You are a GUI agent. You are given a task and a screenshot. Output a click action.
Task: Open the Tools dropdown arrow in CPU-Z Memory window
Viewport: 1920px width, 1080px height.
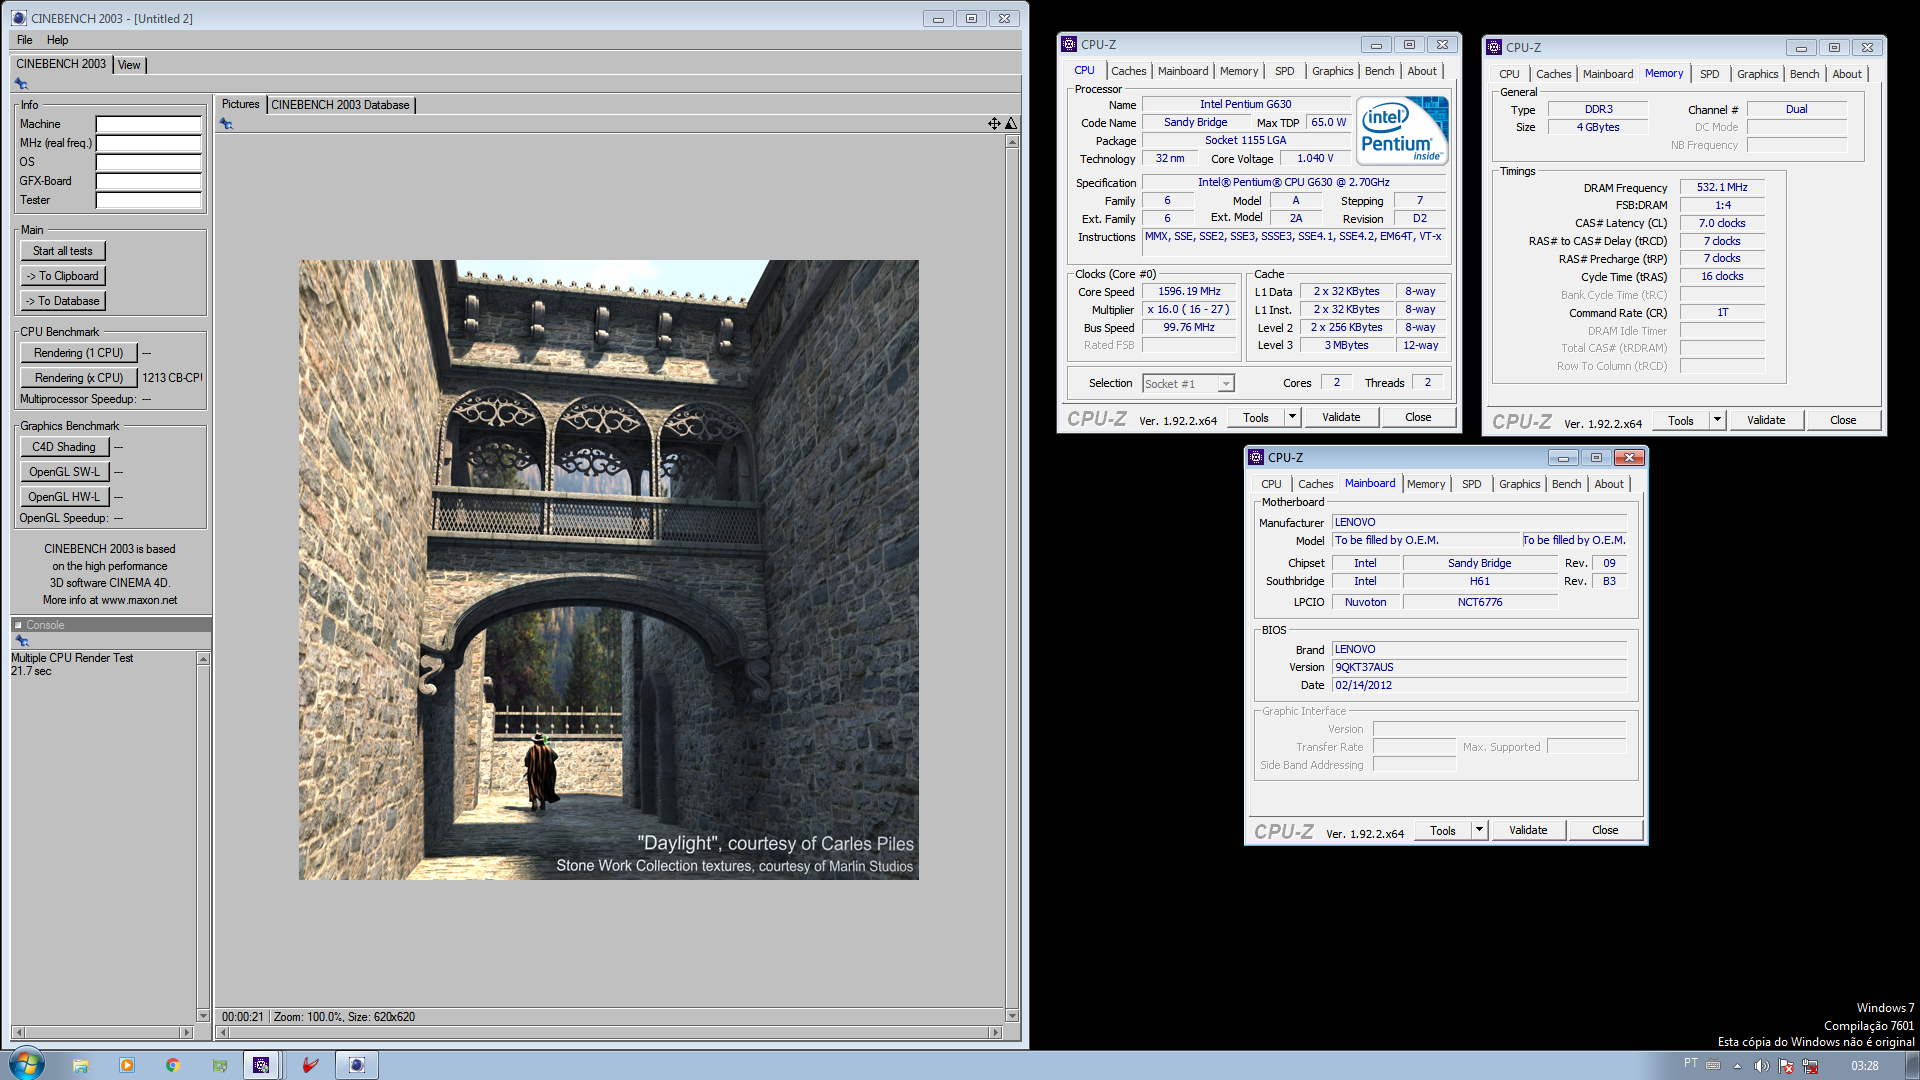1717,420
